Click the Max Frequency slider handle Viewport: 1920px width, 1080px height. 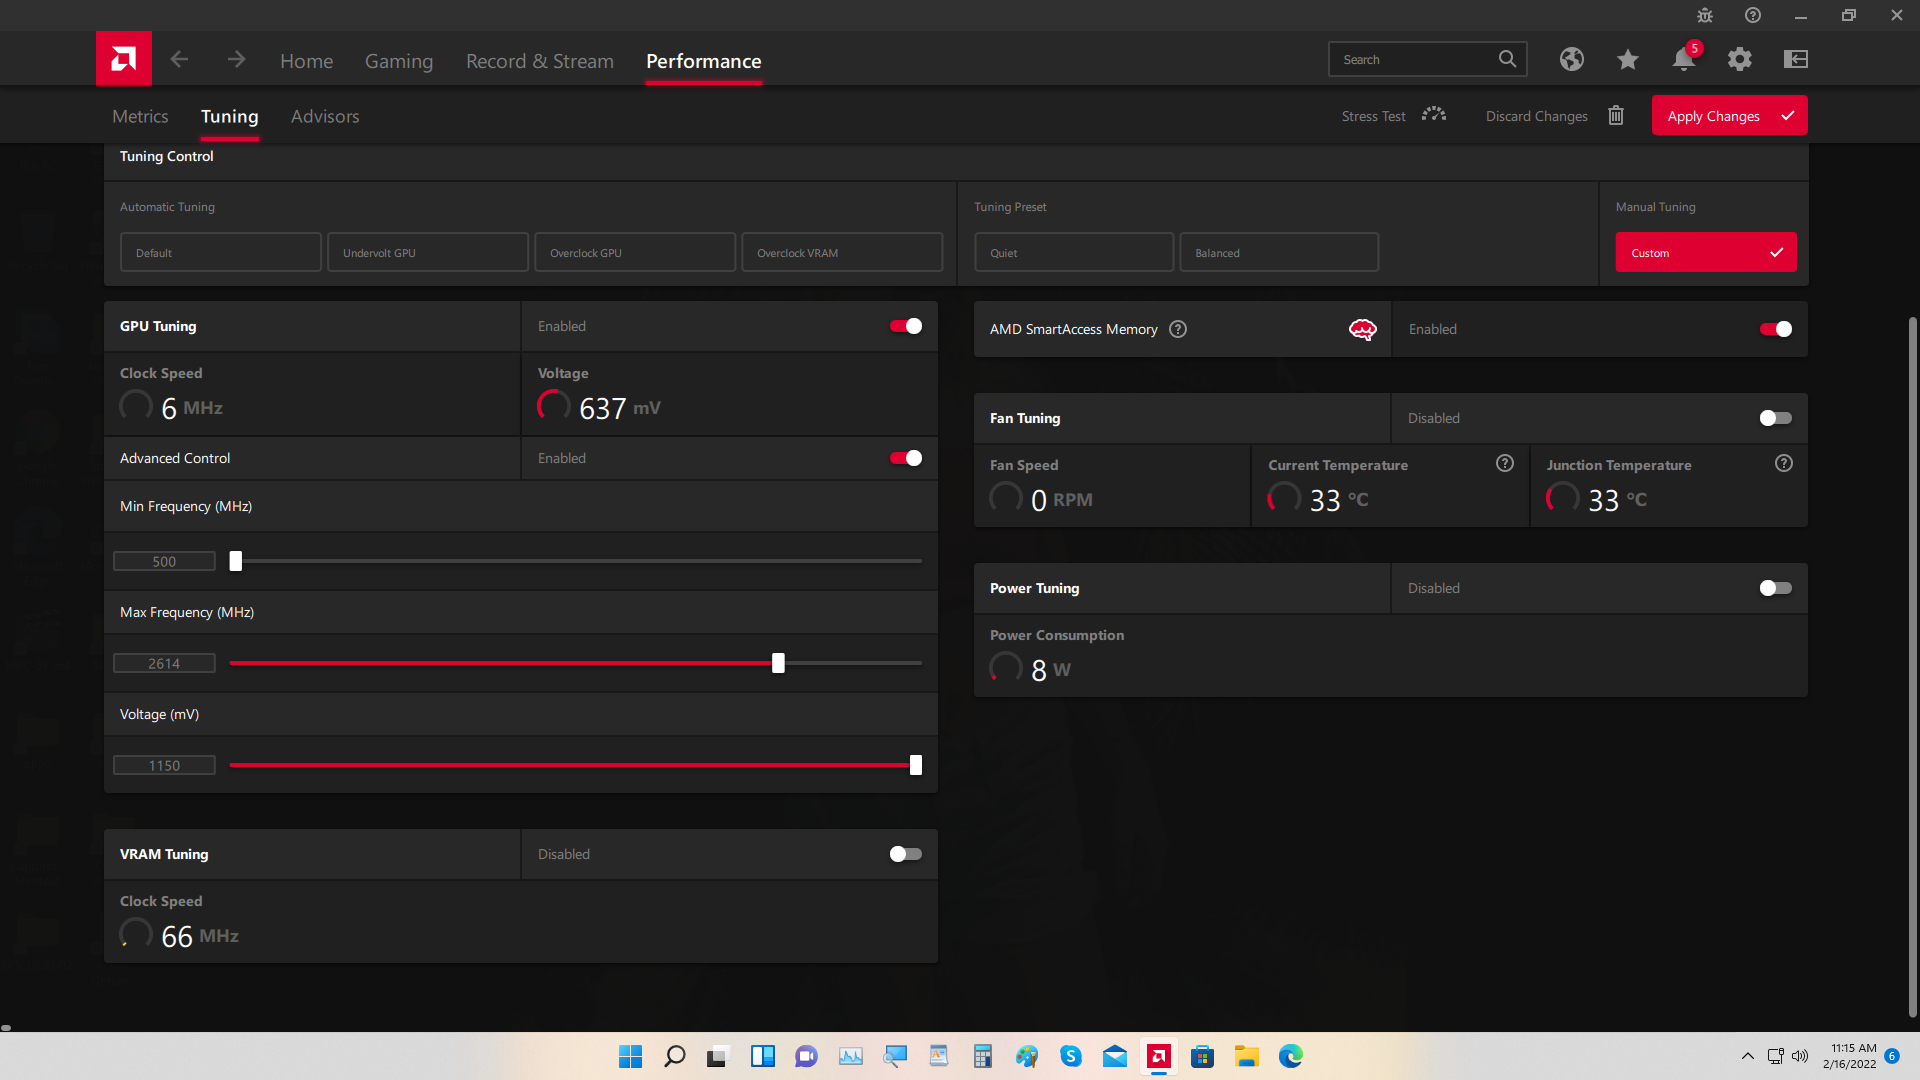coord(778,663)
